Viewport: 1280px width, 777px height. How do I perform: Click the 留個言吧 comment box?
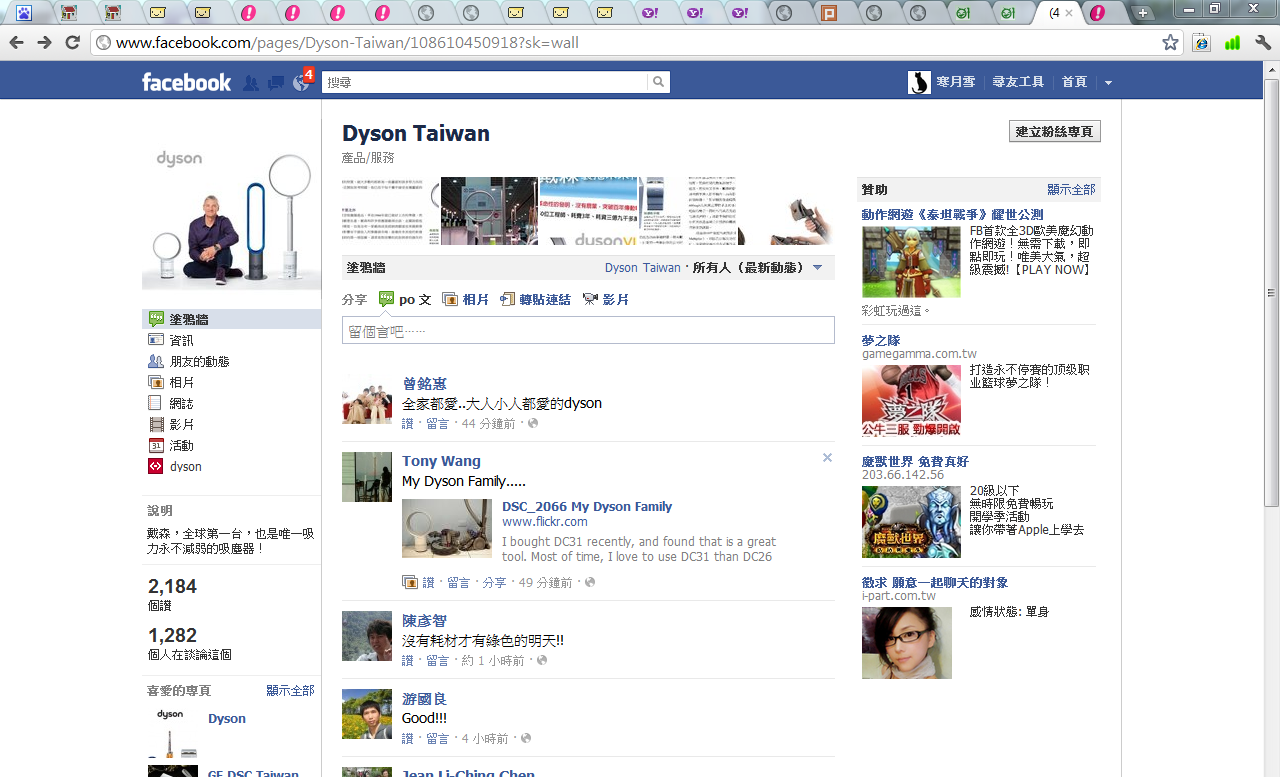click(588, 330)
